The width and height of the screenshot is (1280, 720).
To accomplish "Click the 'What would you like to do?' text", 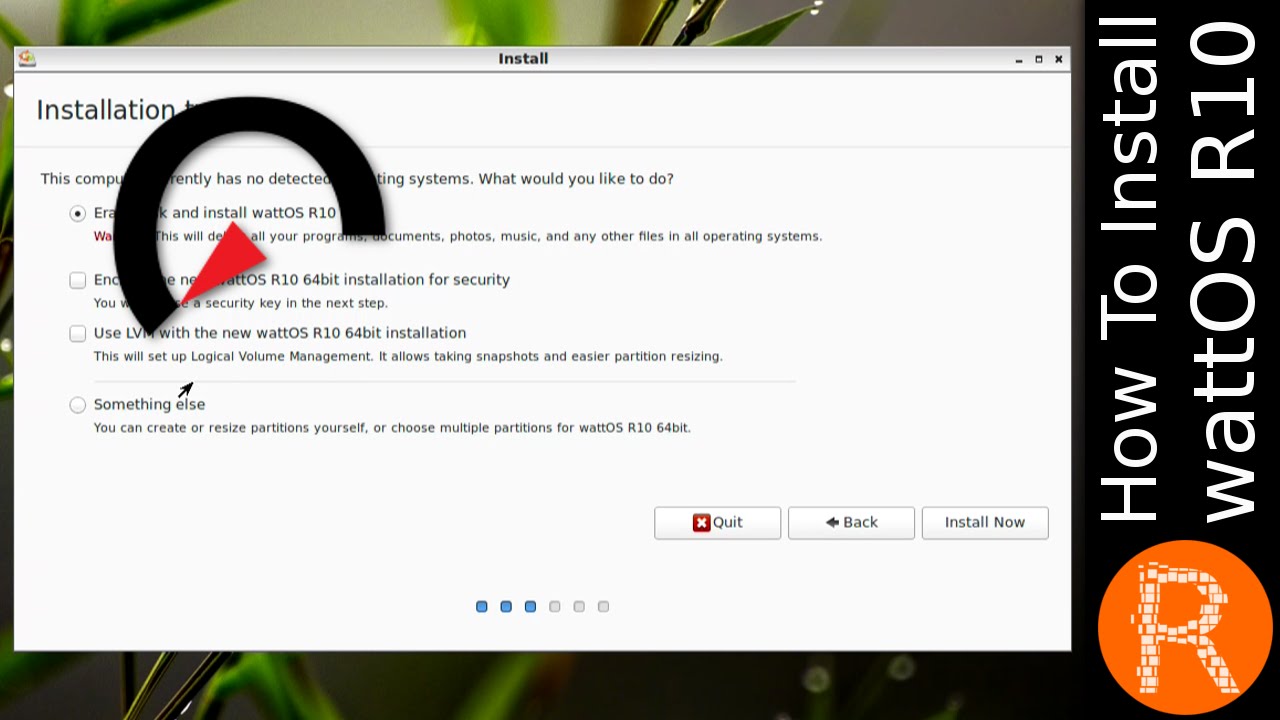I will pyautogui.click(x=576, y=179).
